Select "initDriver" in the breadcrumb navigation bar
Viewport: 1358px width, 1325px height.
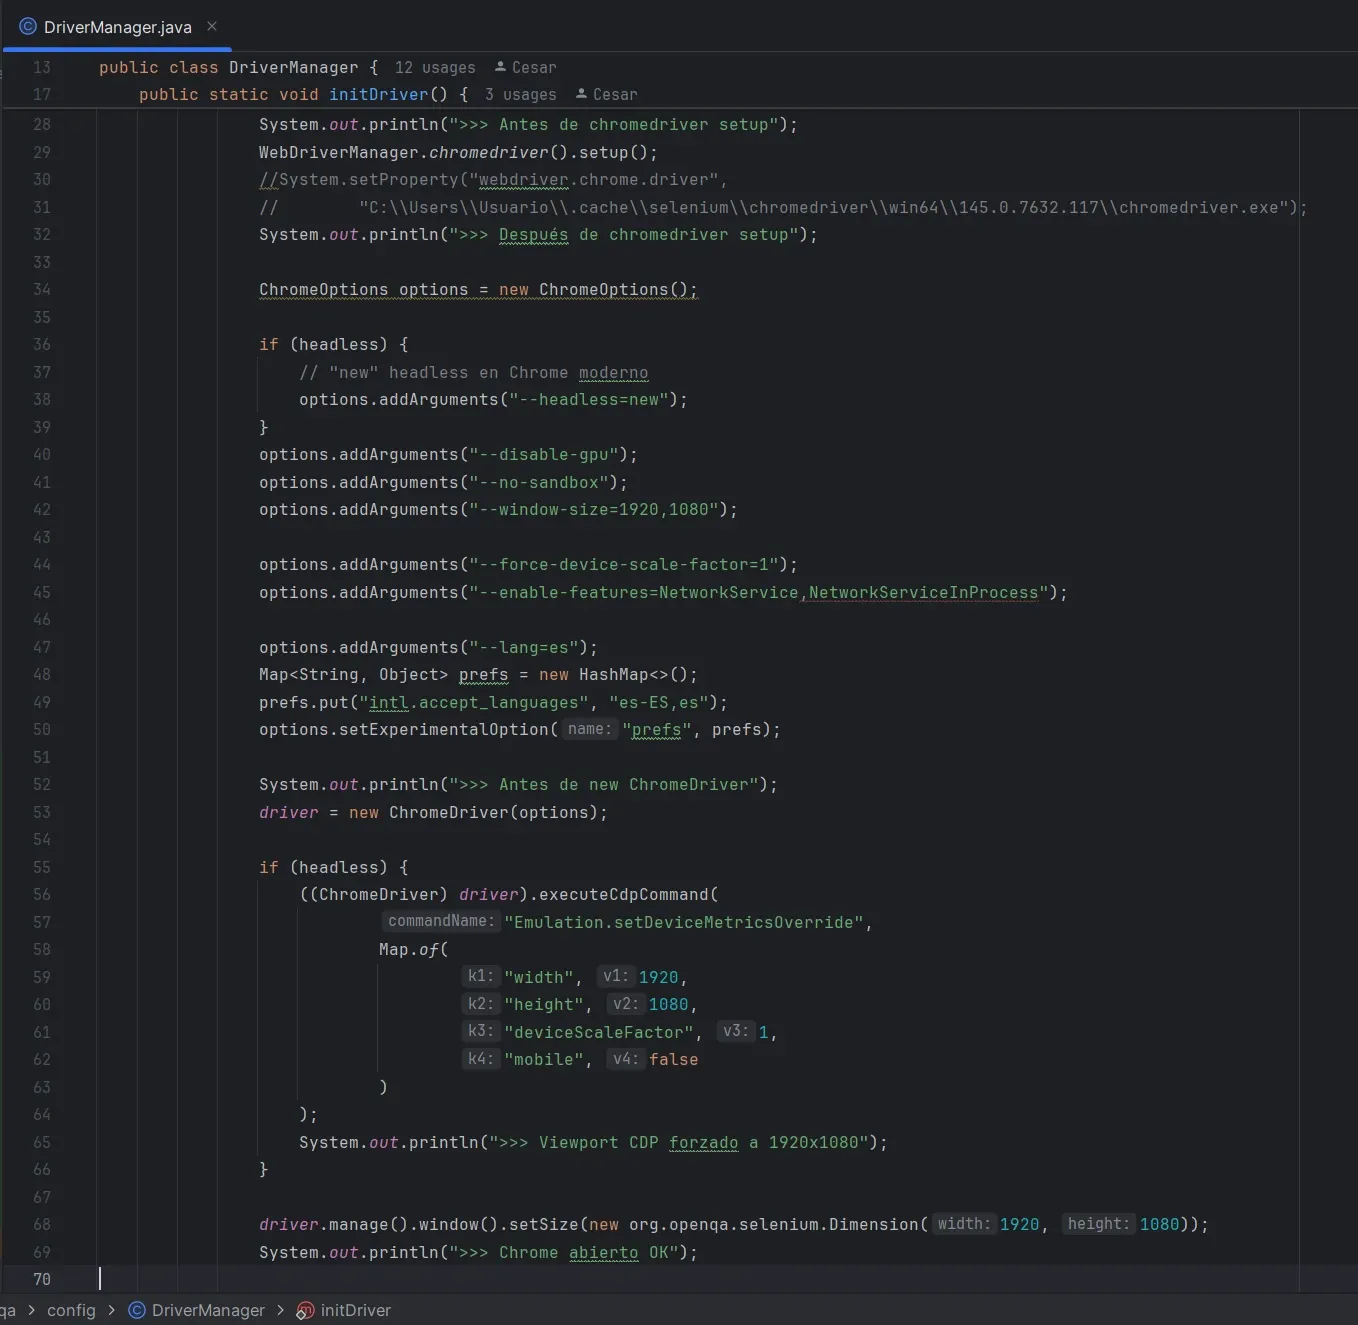355,1310
